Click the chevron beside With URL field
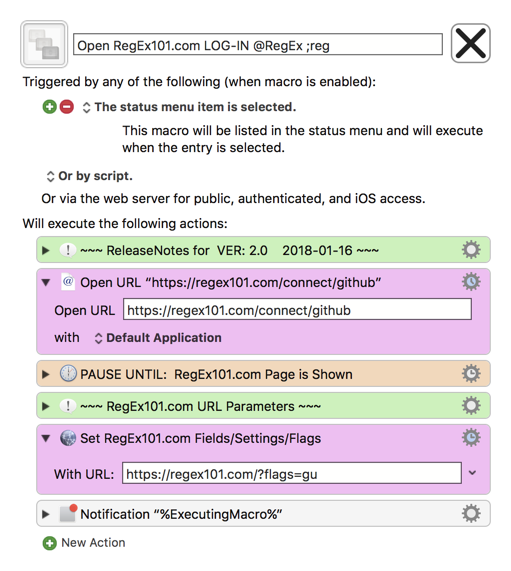511x571 pixels. coord(472,473)
